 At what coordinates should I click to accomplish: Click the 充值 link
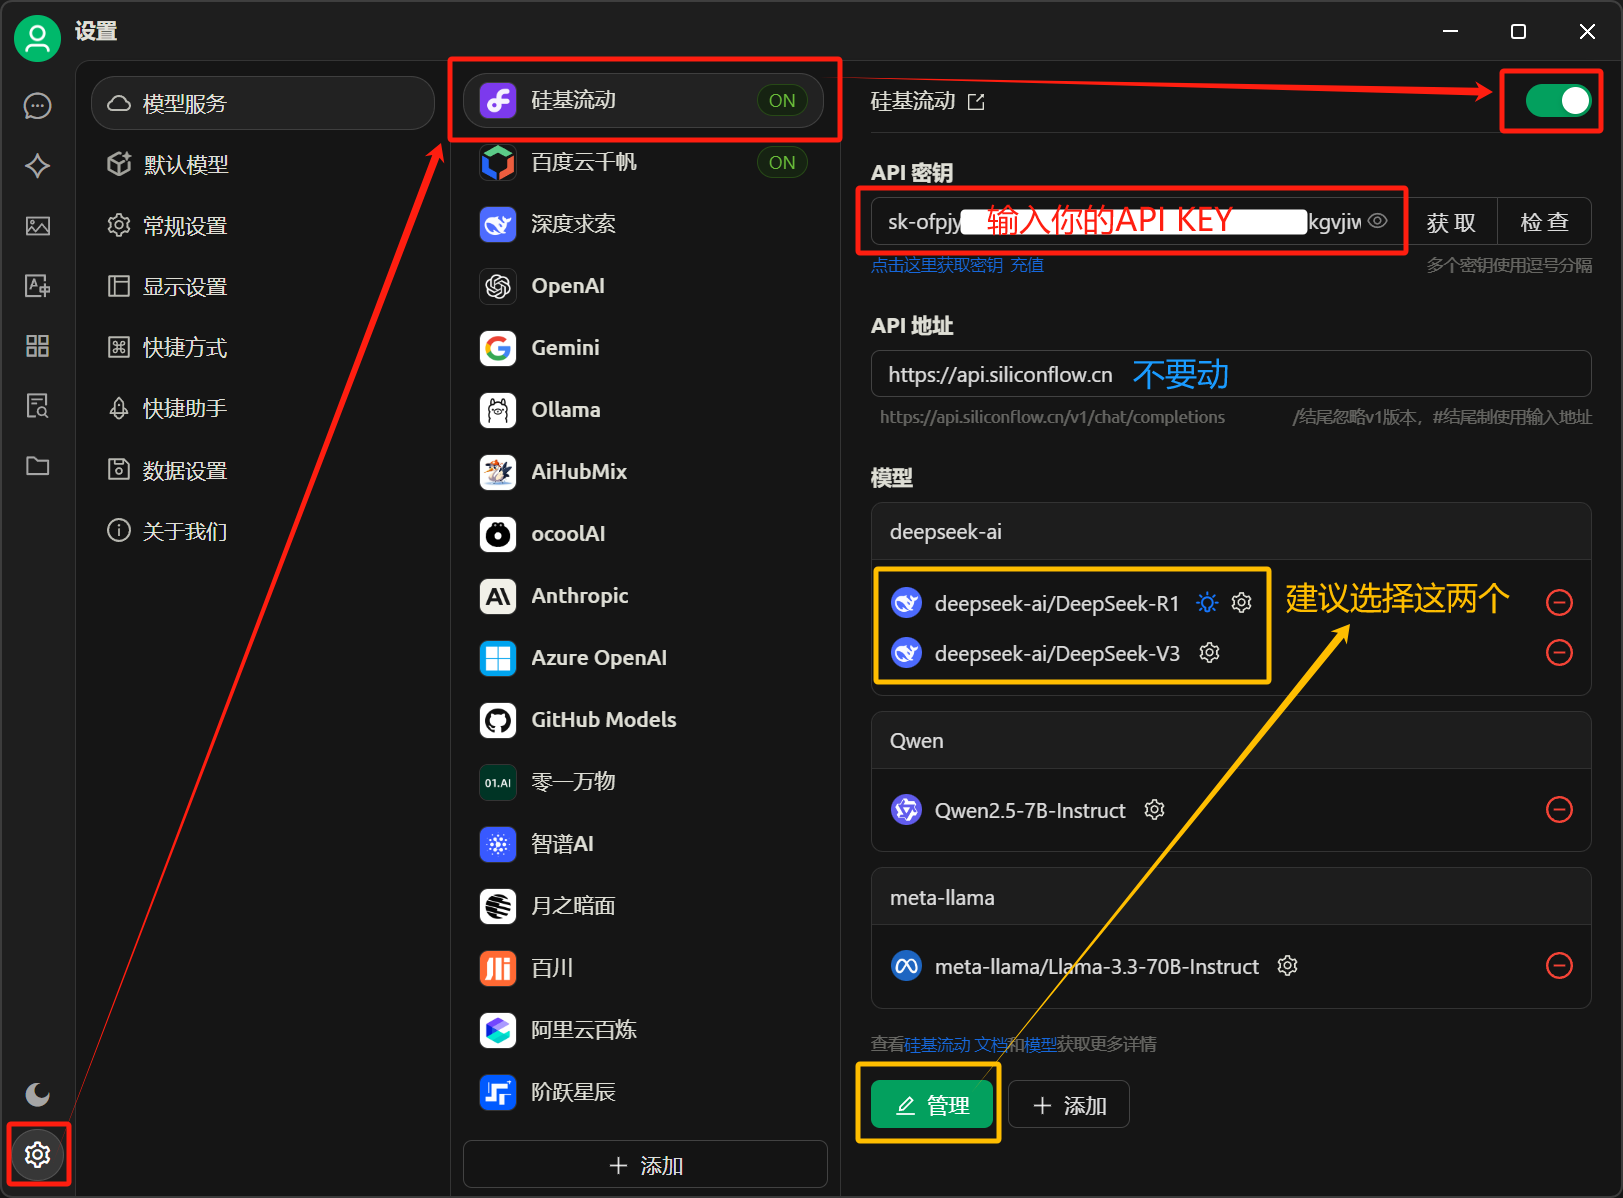click(1027, 265)
